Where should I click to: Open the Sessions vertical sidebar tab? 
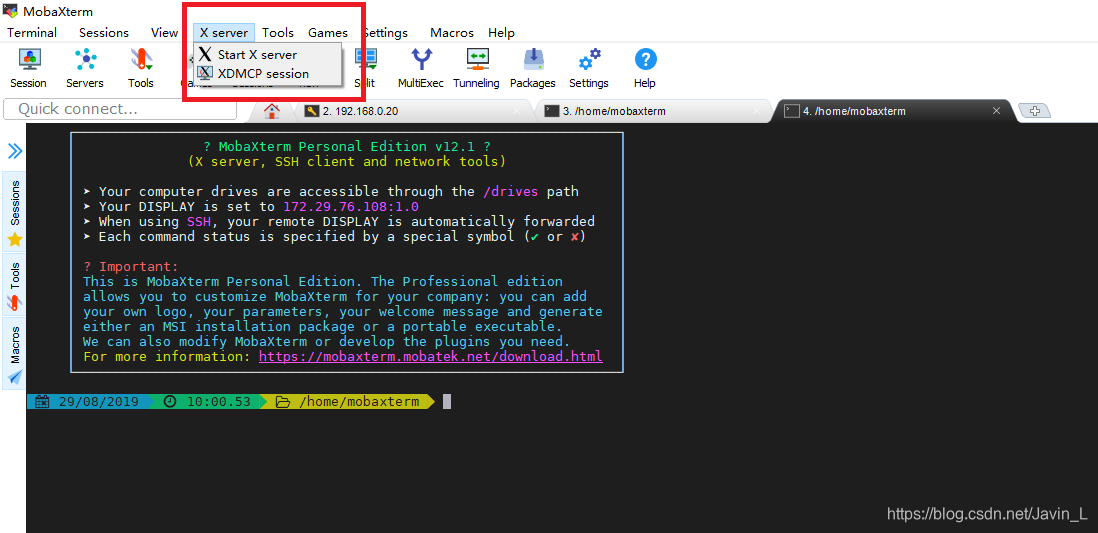pos(15,212)
